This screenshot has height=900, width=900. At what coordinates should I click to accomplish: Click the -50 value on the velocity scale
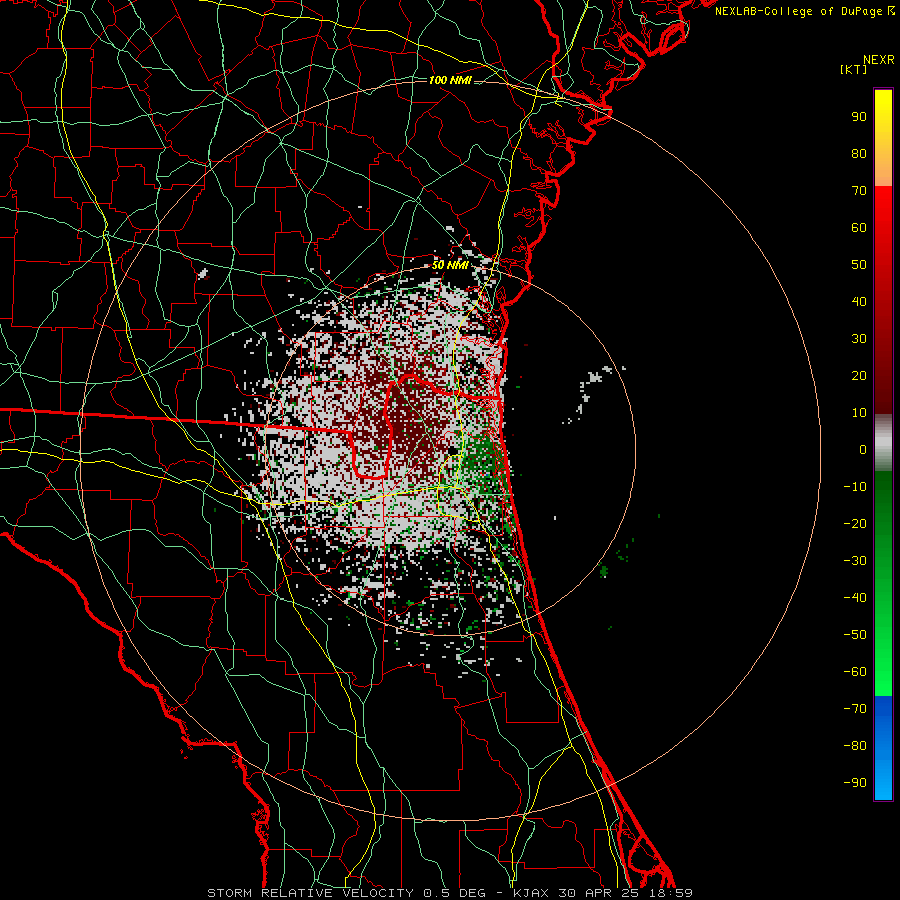[855, 635]
